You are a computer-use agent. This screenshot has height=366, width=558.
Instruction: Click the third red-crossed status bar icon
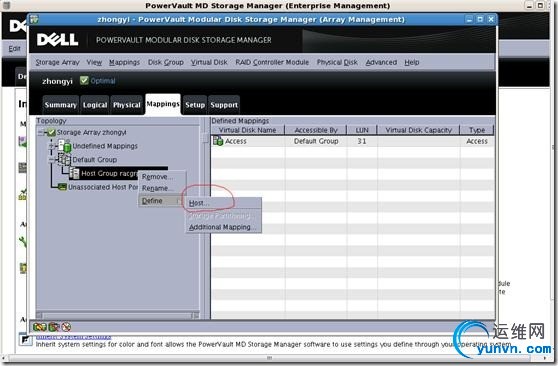[66, 326]
